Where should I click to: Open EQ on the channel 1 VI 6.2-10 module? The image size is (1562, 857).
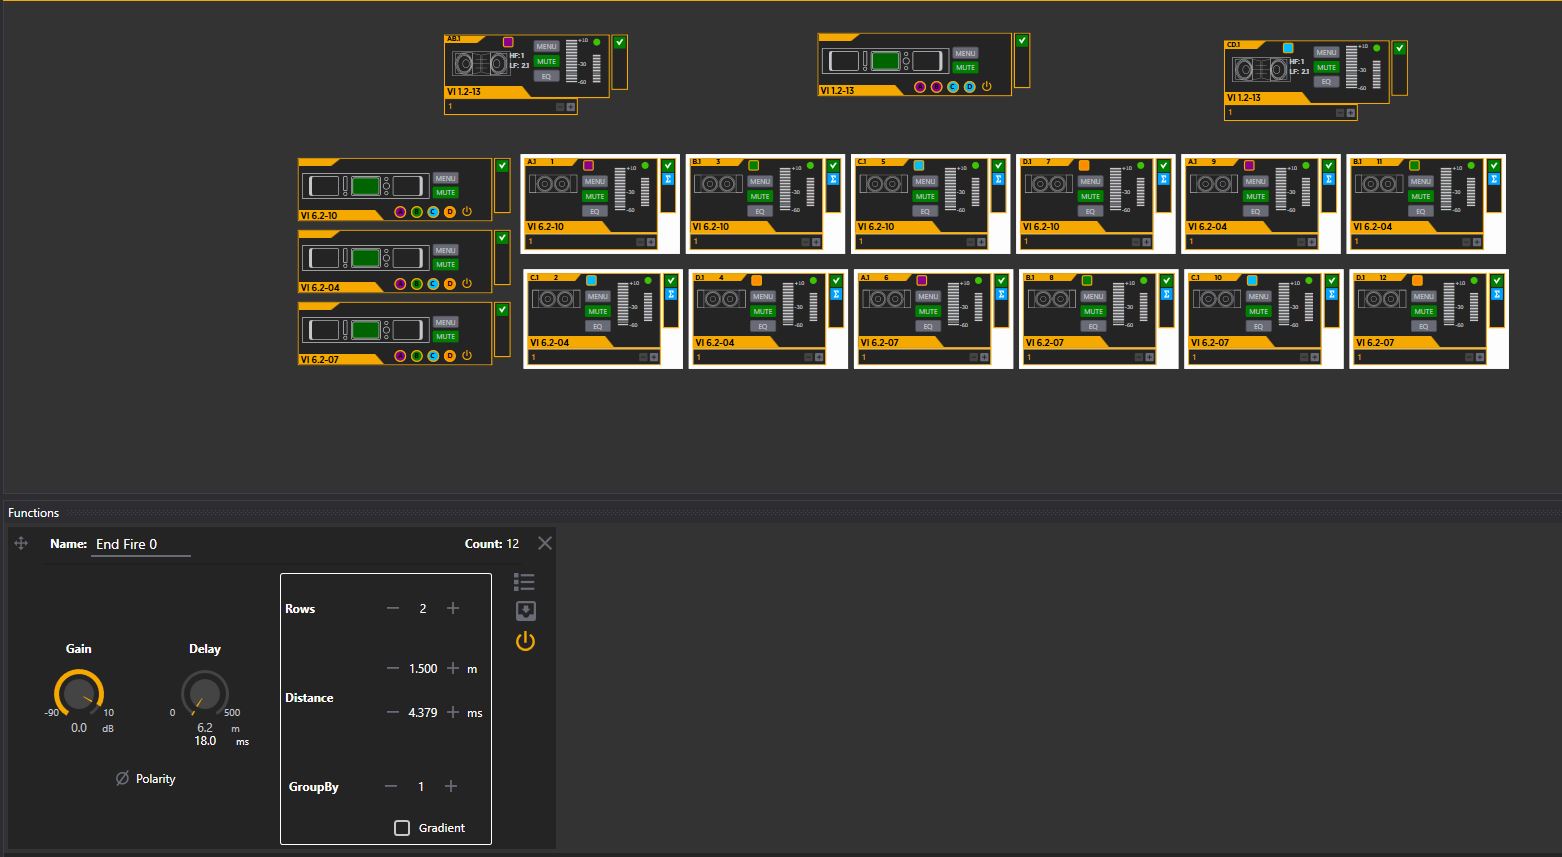coord(594,211)
